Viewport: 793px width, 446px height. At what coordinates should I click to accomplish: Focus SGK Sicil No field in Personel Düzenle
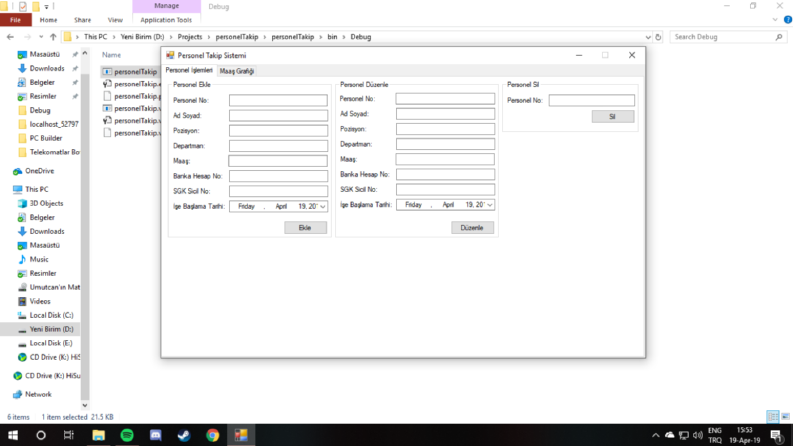click(445, 190)
